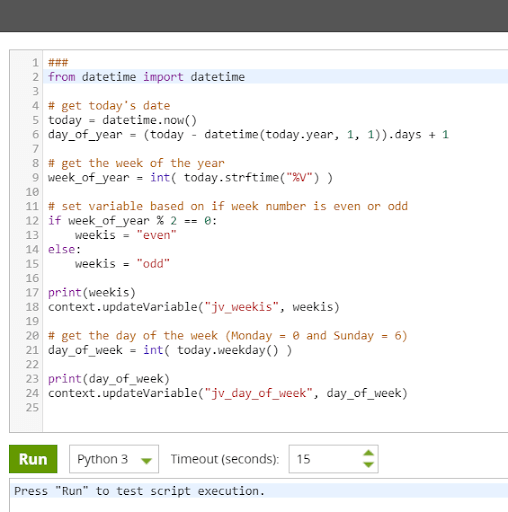Click the 'Timeout (seconds):' label
The image size is (508, 512).
[225, 459]
